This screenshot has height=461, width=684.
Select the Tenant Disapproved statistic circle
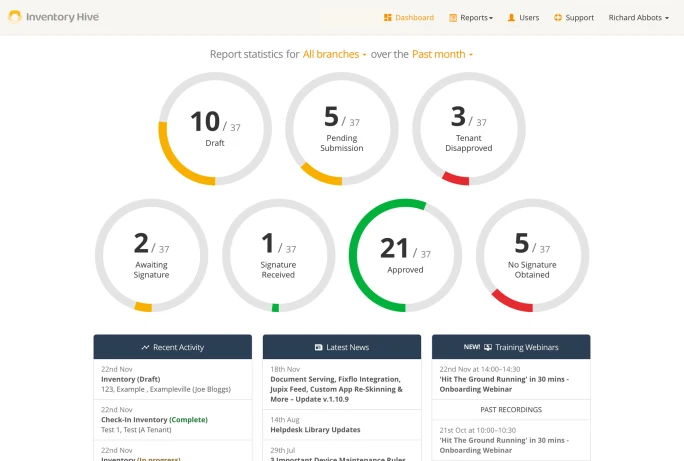coord(469,129)
